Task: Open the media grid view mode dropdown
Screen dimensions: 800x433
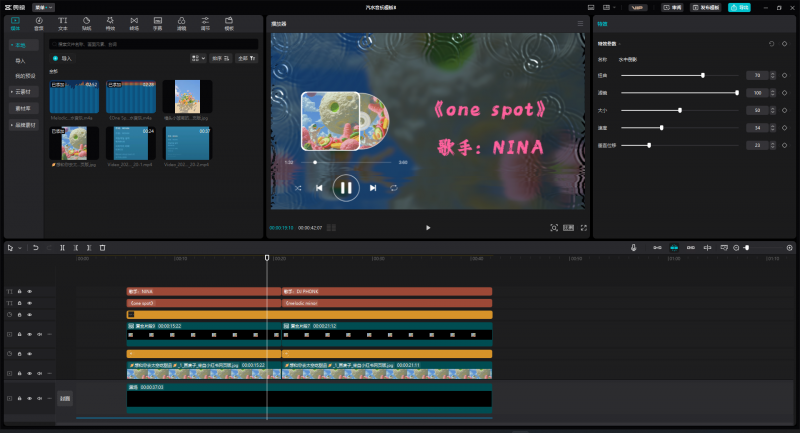Action: tap(198, 59)
